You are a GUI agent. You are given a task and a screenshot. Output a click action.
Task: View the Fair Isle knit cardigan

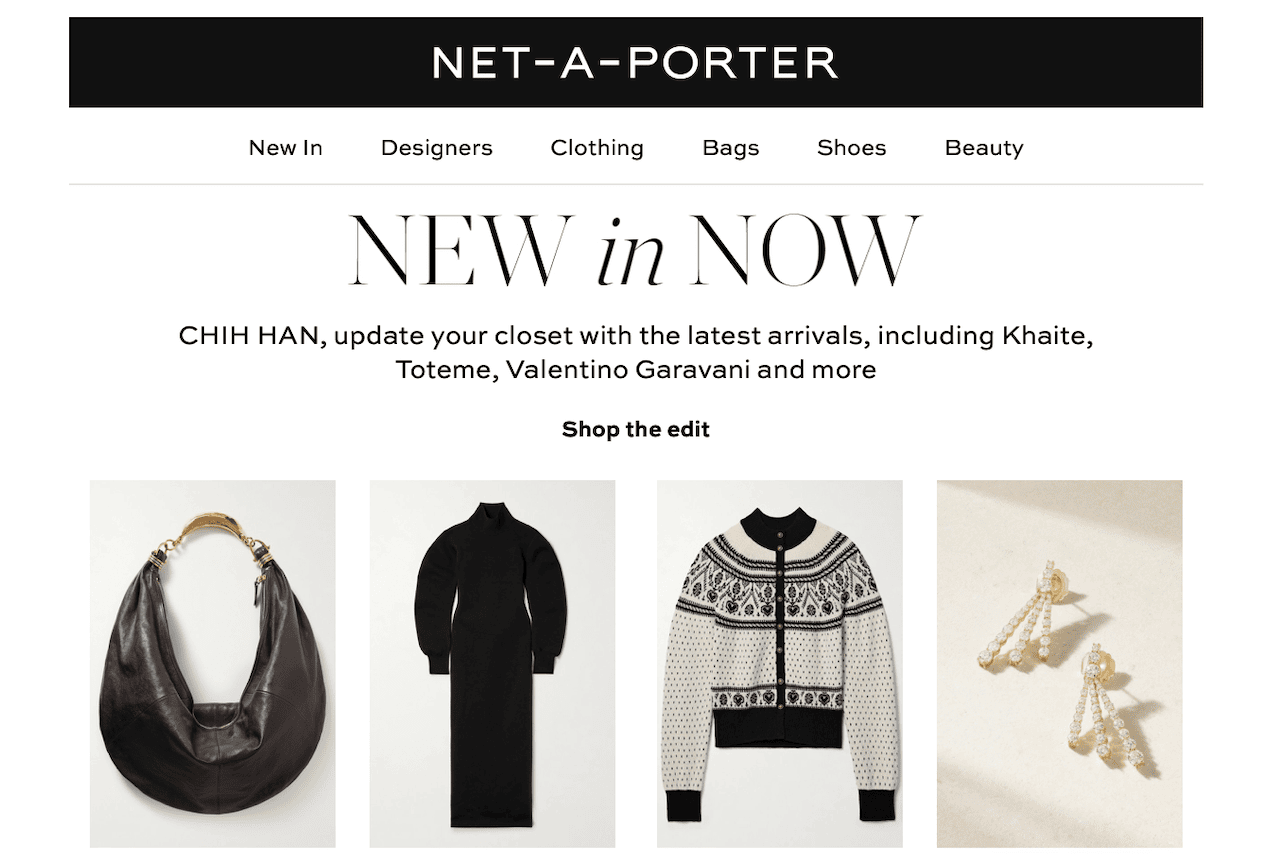tap(780, 664)
